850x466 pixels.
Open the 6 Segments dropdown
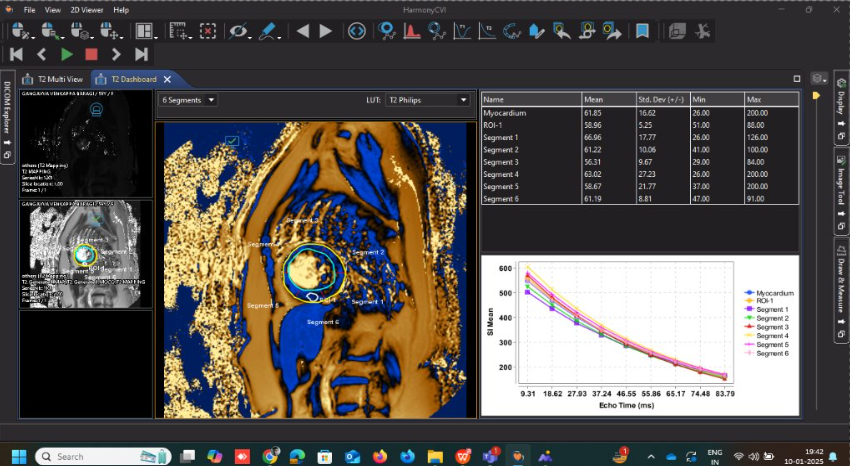coord(188,100)
